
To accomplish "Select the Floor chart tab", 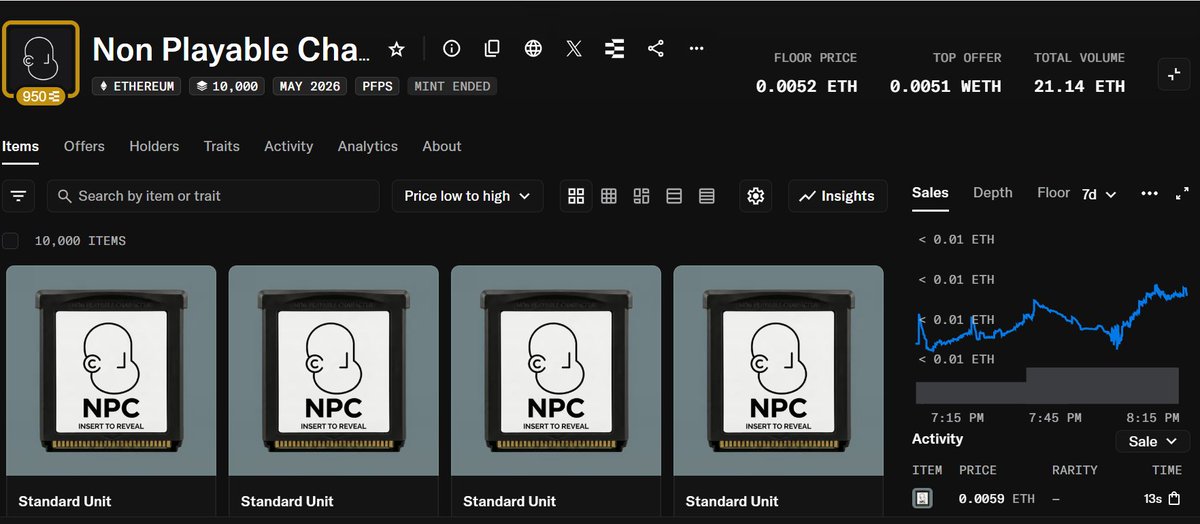I will pos(1053,193).
